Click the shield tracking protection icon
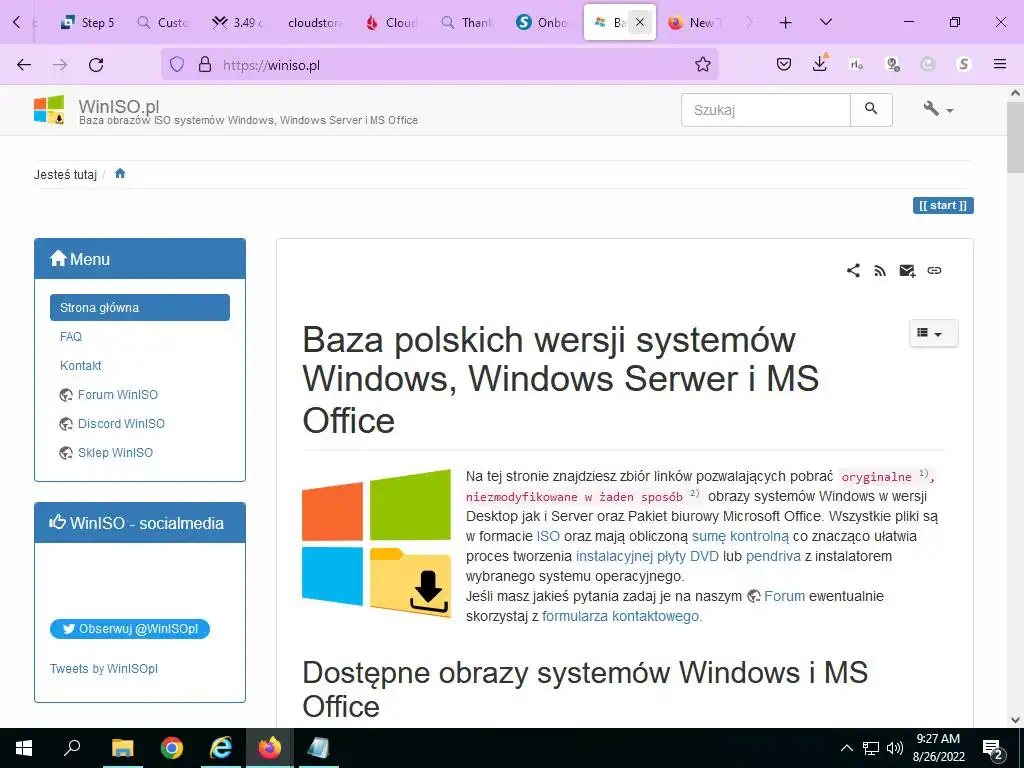The width and height of the screenshot is (1024, 768). coord(177,64)
